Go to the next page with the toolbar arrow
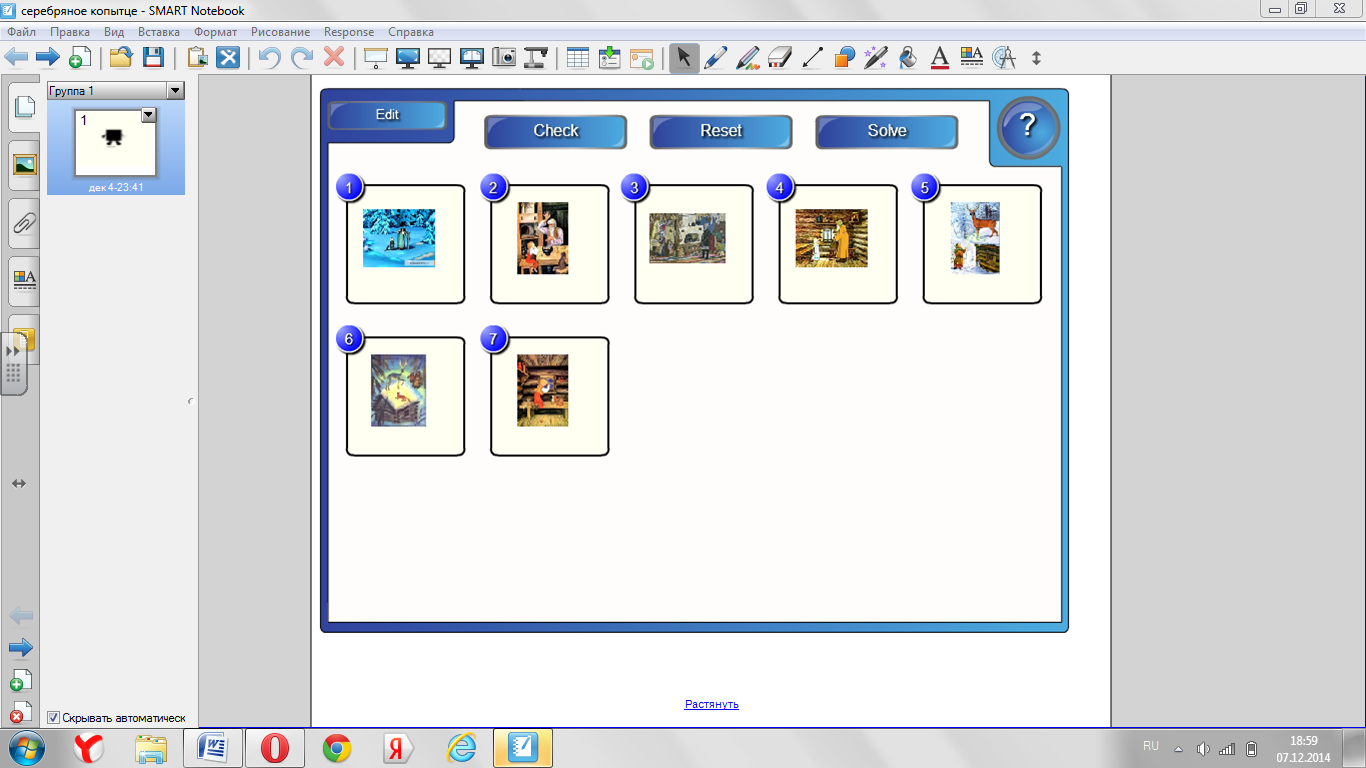1366x768 pixels. (48, 57)
